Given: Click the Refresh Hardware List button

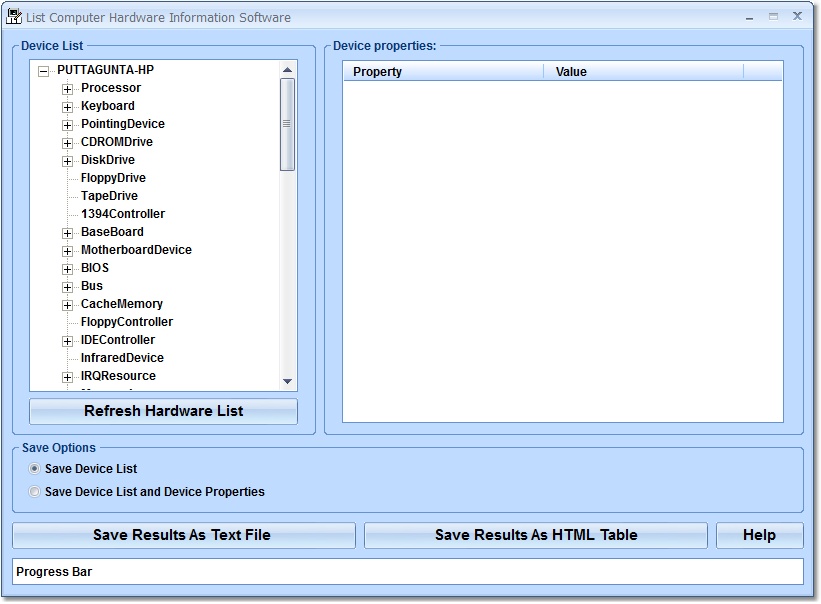Looking at the screenshot, I should click(163, 411).
